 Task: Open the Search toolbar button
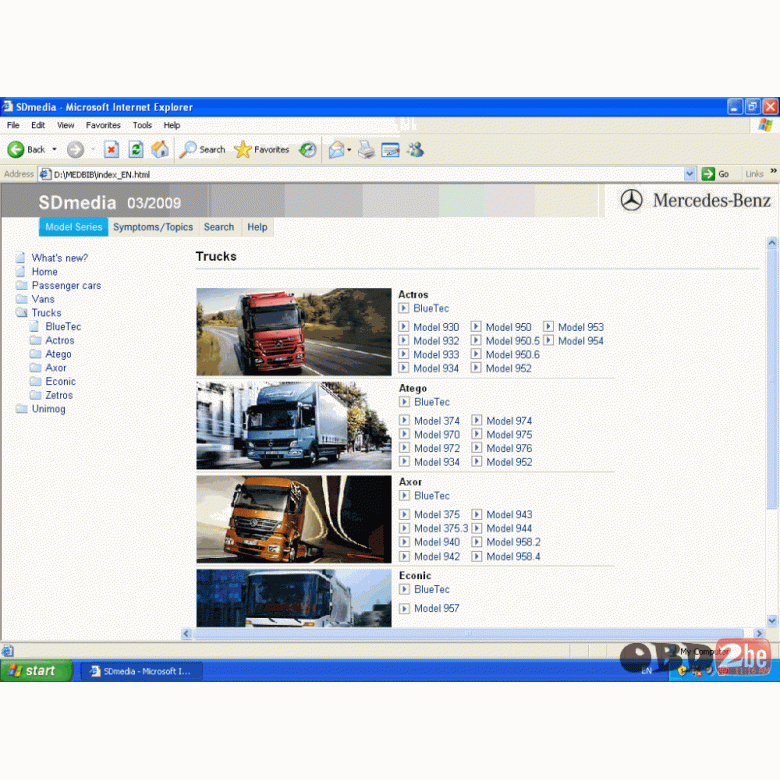(x=202, y=149)
